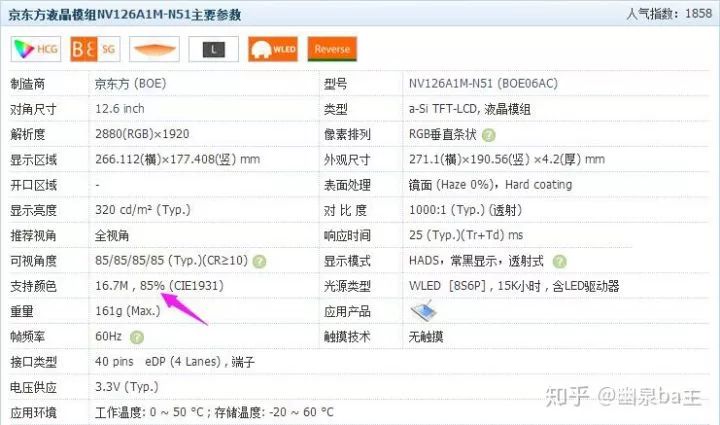Click the 光源类型 row label
The height and width of the screenshot is (425, 720).
[347, 286]
